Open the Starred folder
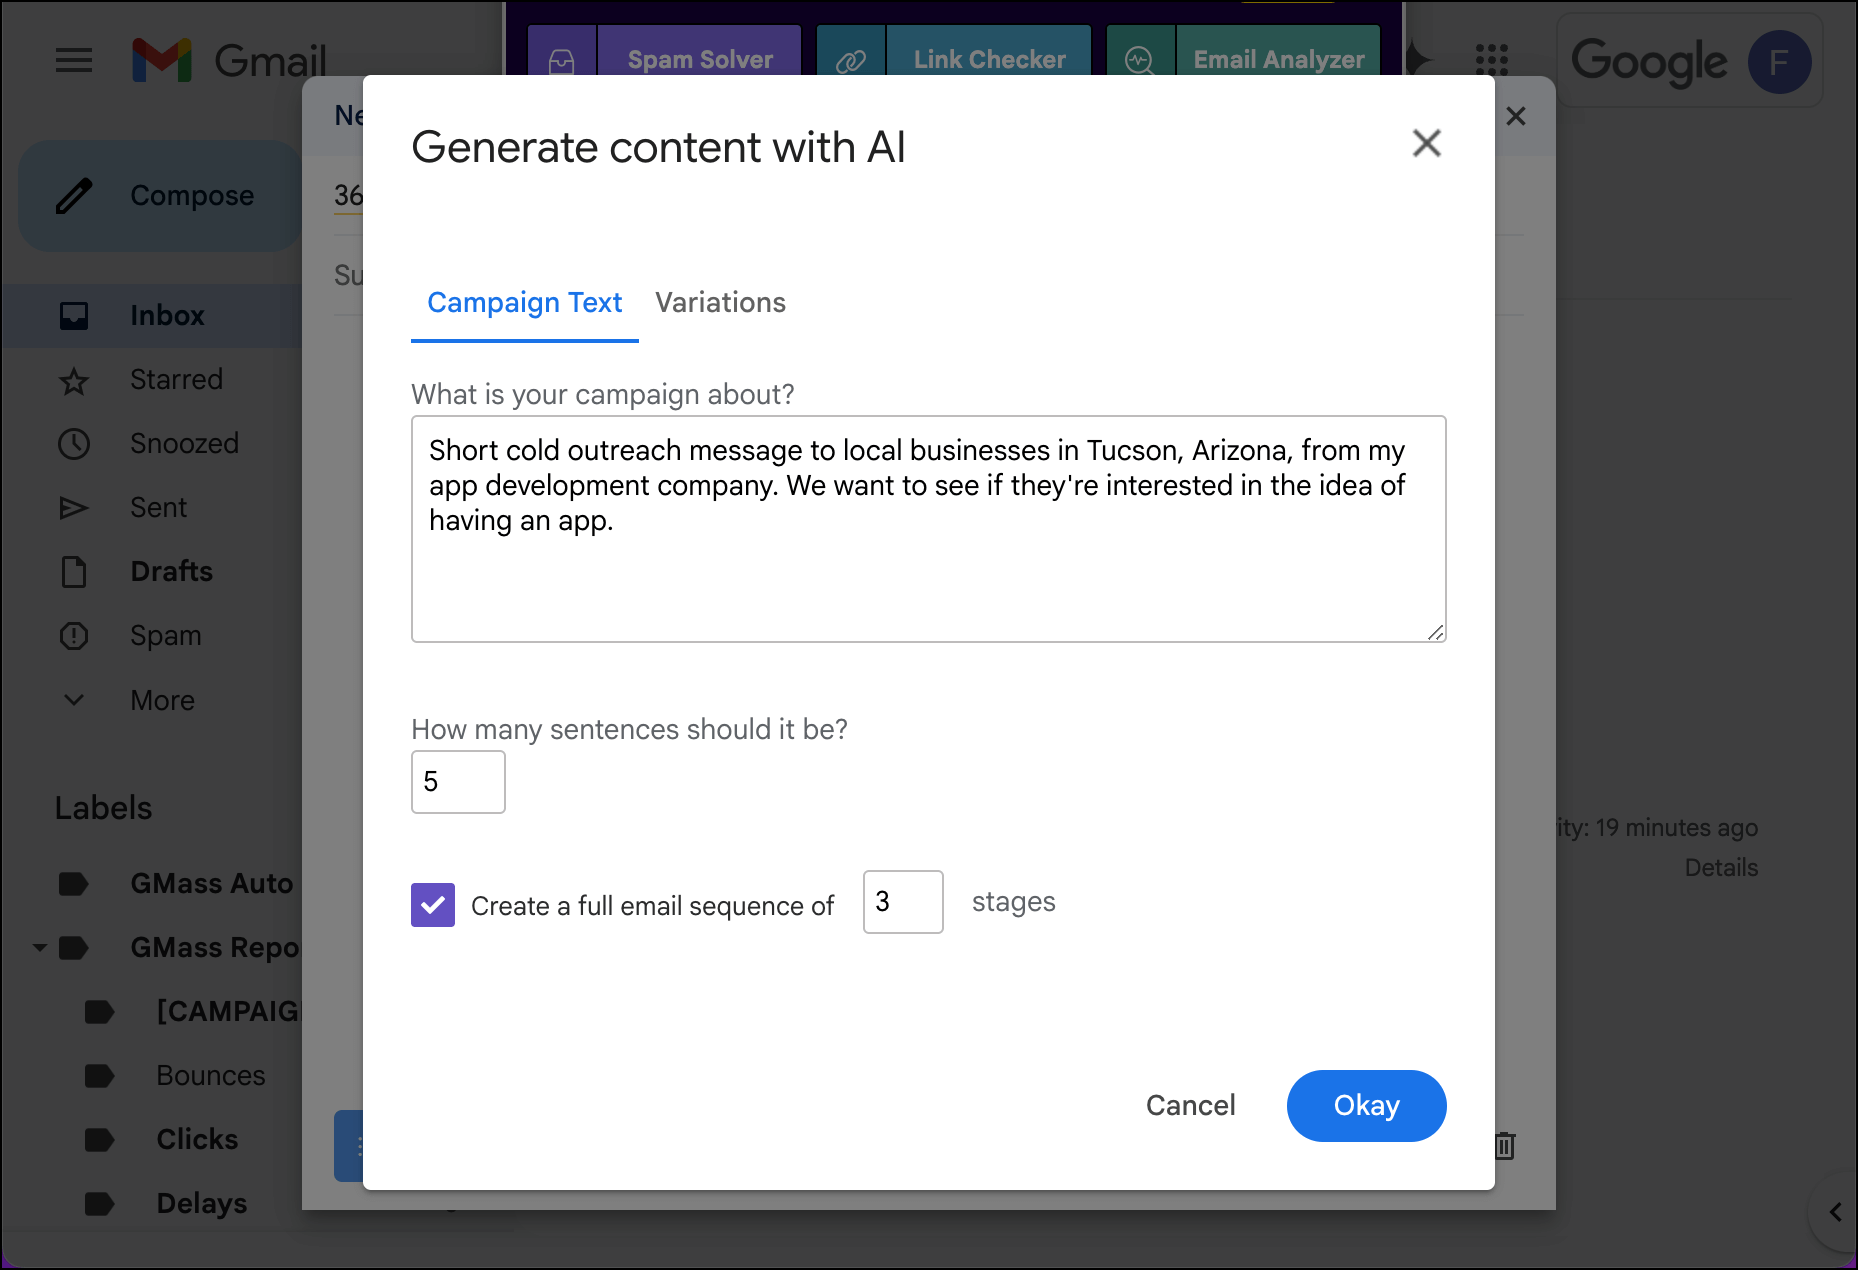1858x1270 pixels. point(176,380)
